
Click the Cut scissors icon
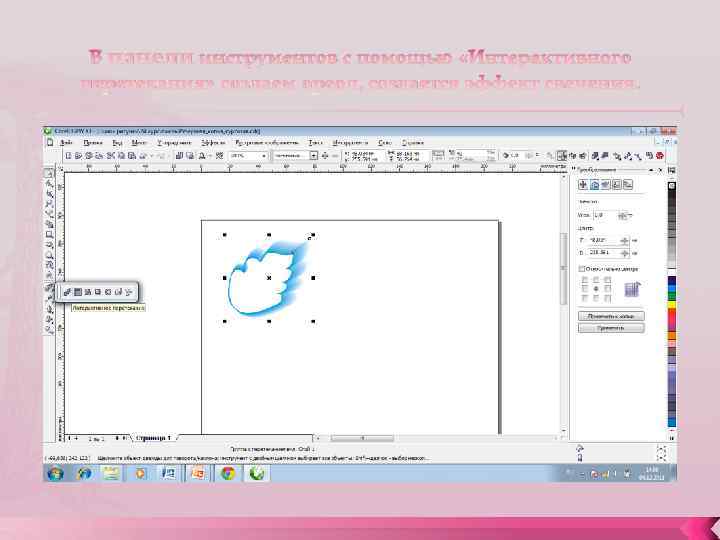(110, 156)
